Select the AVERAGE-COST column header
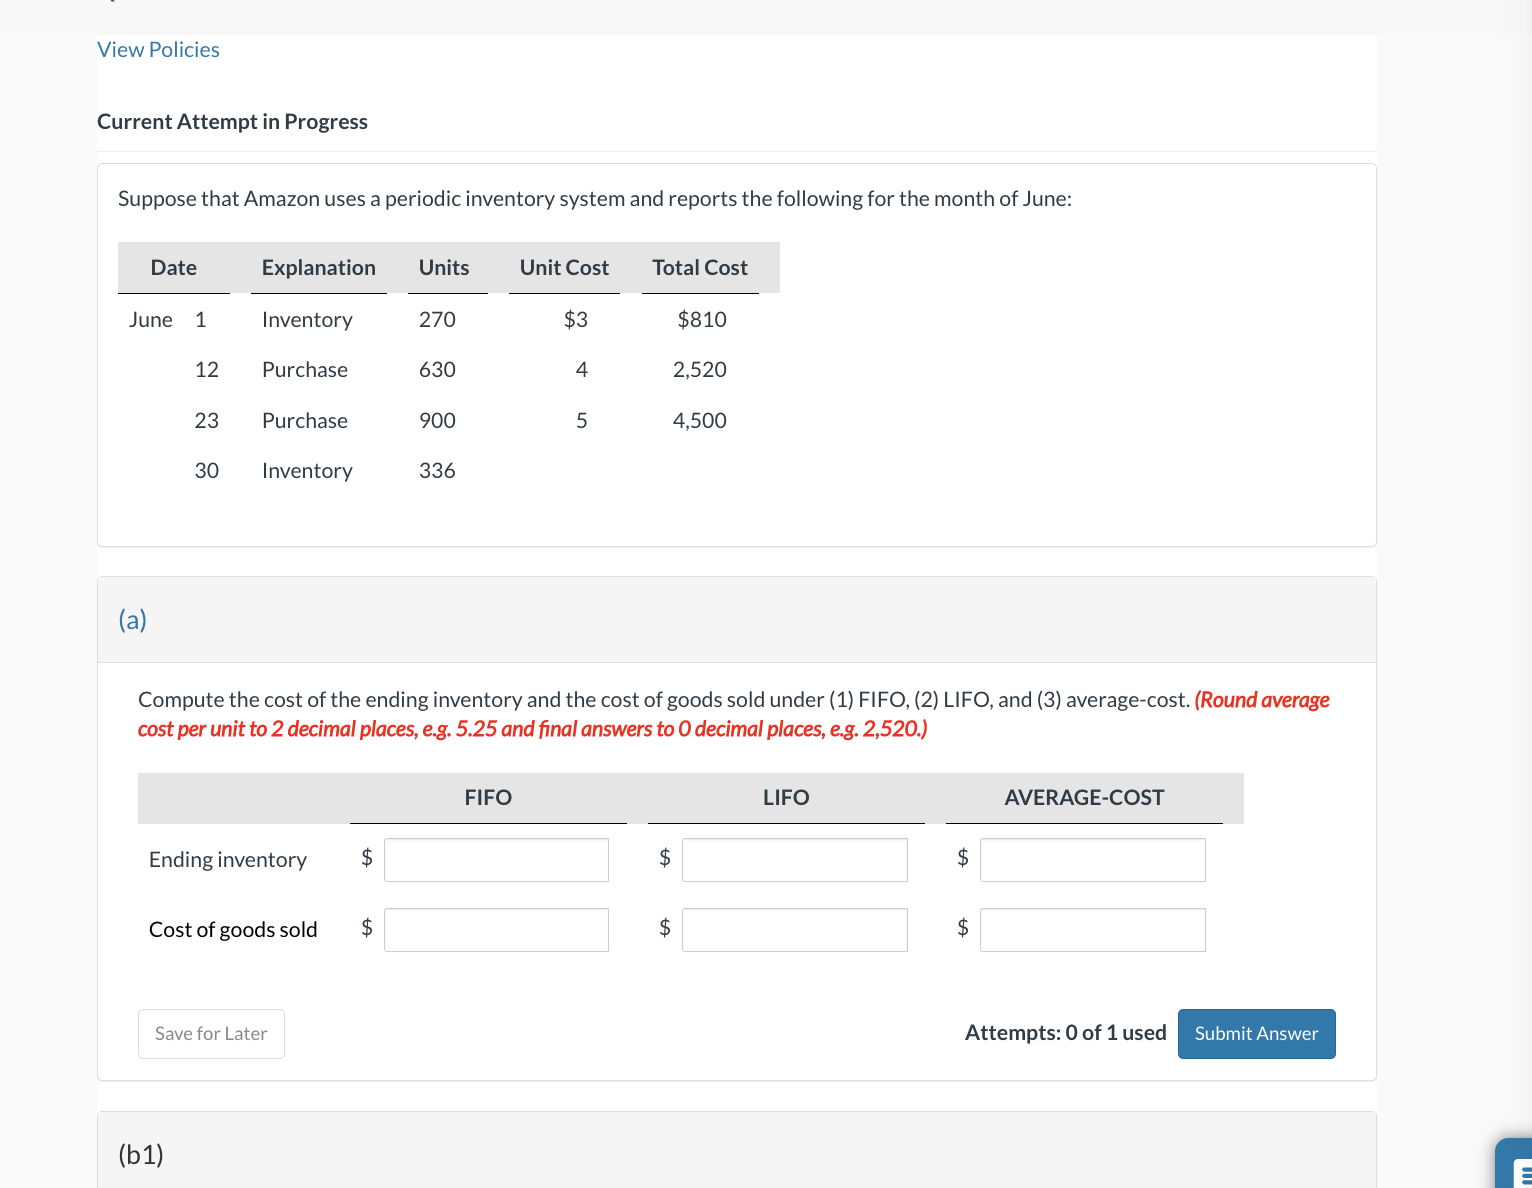This screenshot has width=1532, height=1188. (1084, 797)
